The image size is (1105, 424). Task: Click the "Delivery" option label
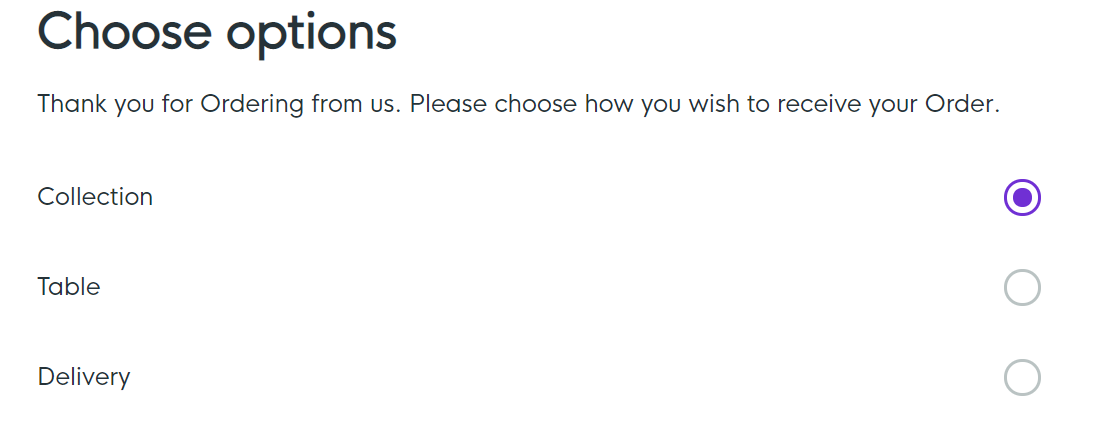tap(84, 377)
